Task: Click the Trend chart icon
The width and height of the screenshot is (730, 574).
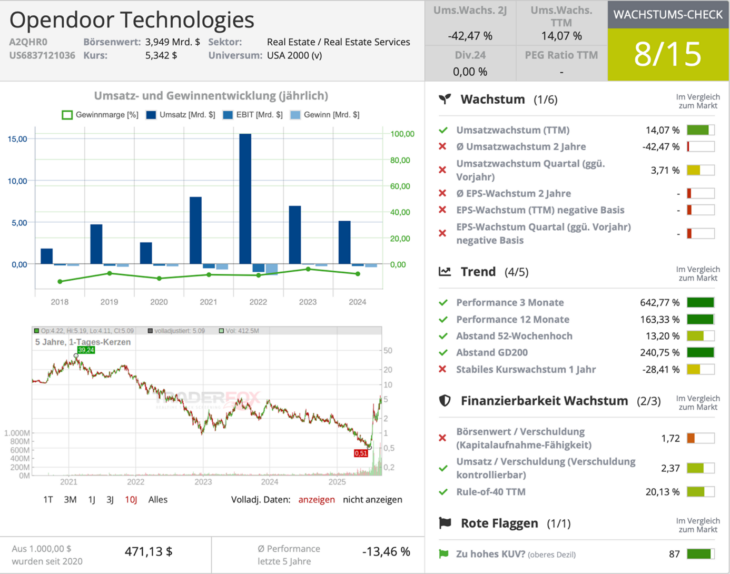Action: point(445,271)
